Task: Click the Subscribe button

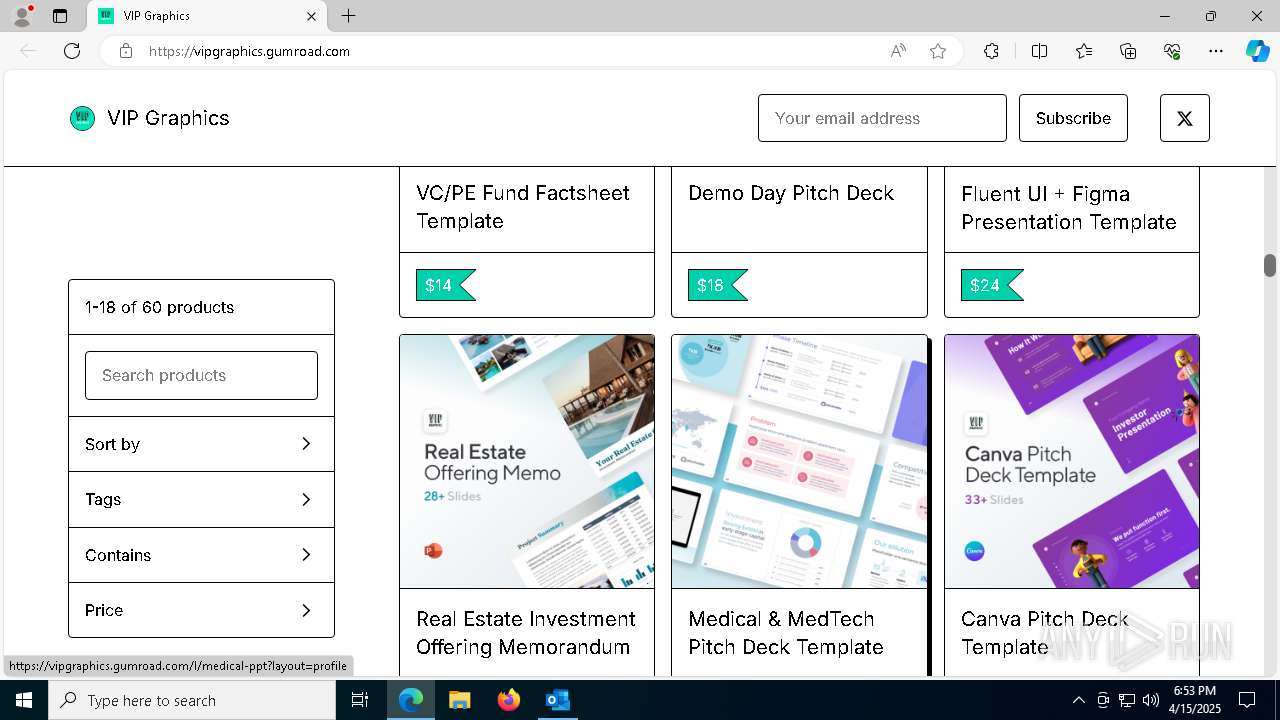Action: point(1073,118)
